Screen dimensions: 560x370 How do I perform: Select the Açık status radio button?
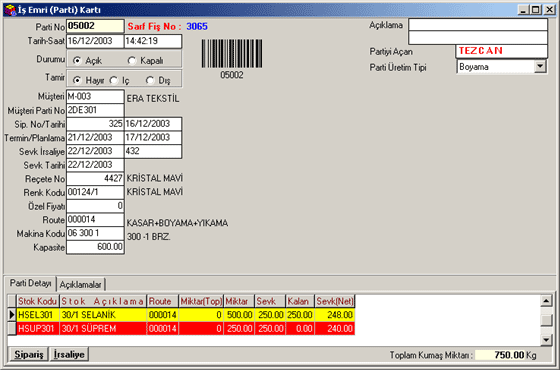coord(77,61)
